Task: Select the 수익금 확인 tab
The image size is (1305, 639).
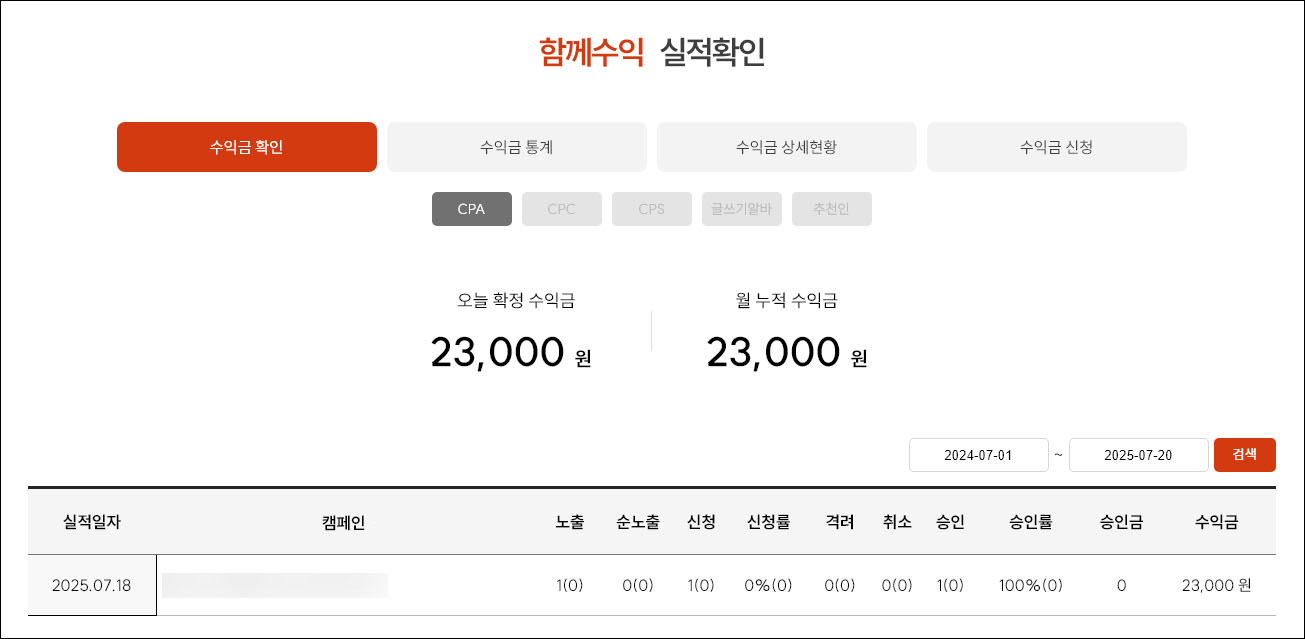Action: pyautogui.click(x=246, y=147)
